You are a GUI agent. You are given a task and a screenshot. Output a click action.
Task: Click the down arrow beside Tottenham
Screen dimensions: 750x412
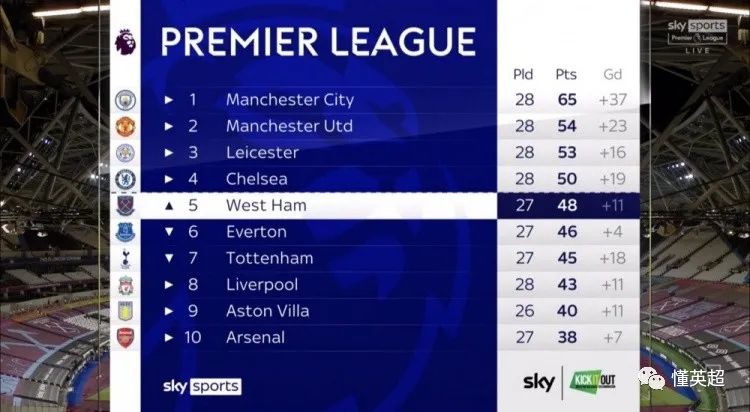coord(168,258)
